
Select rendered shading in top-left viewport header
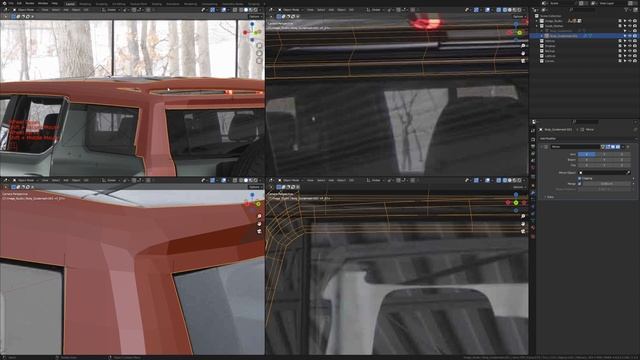[x=256, y=10]
